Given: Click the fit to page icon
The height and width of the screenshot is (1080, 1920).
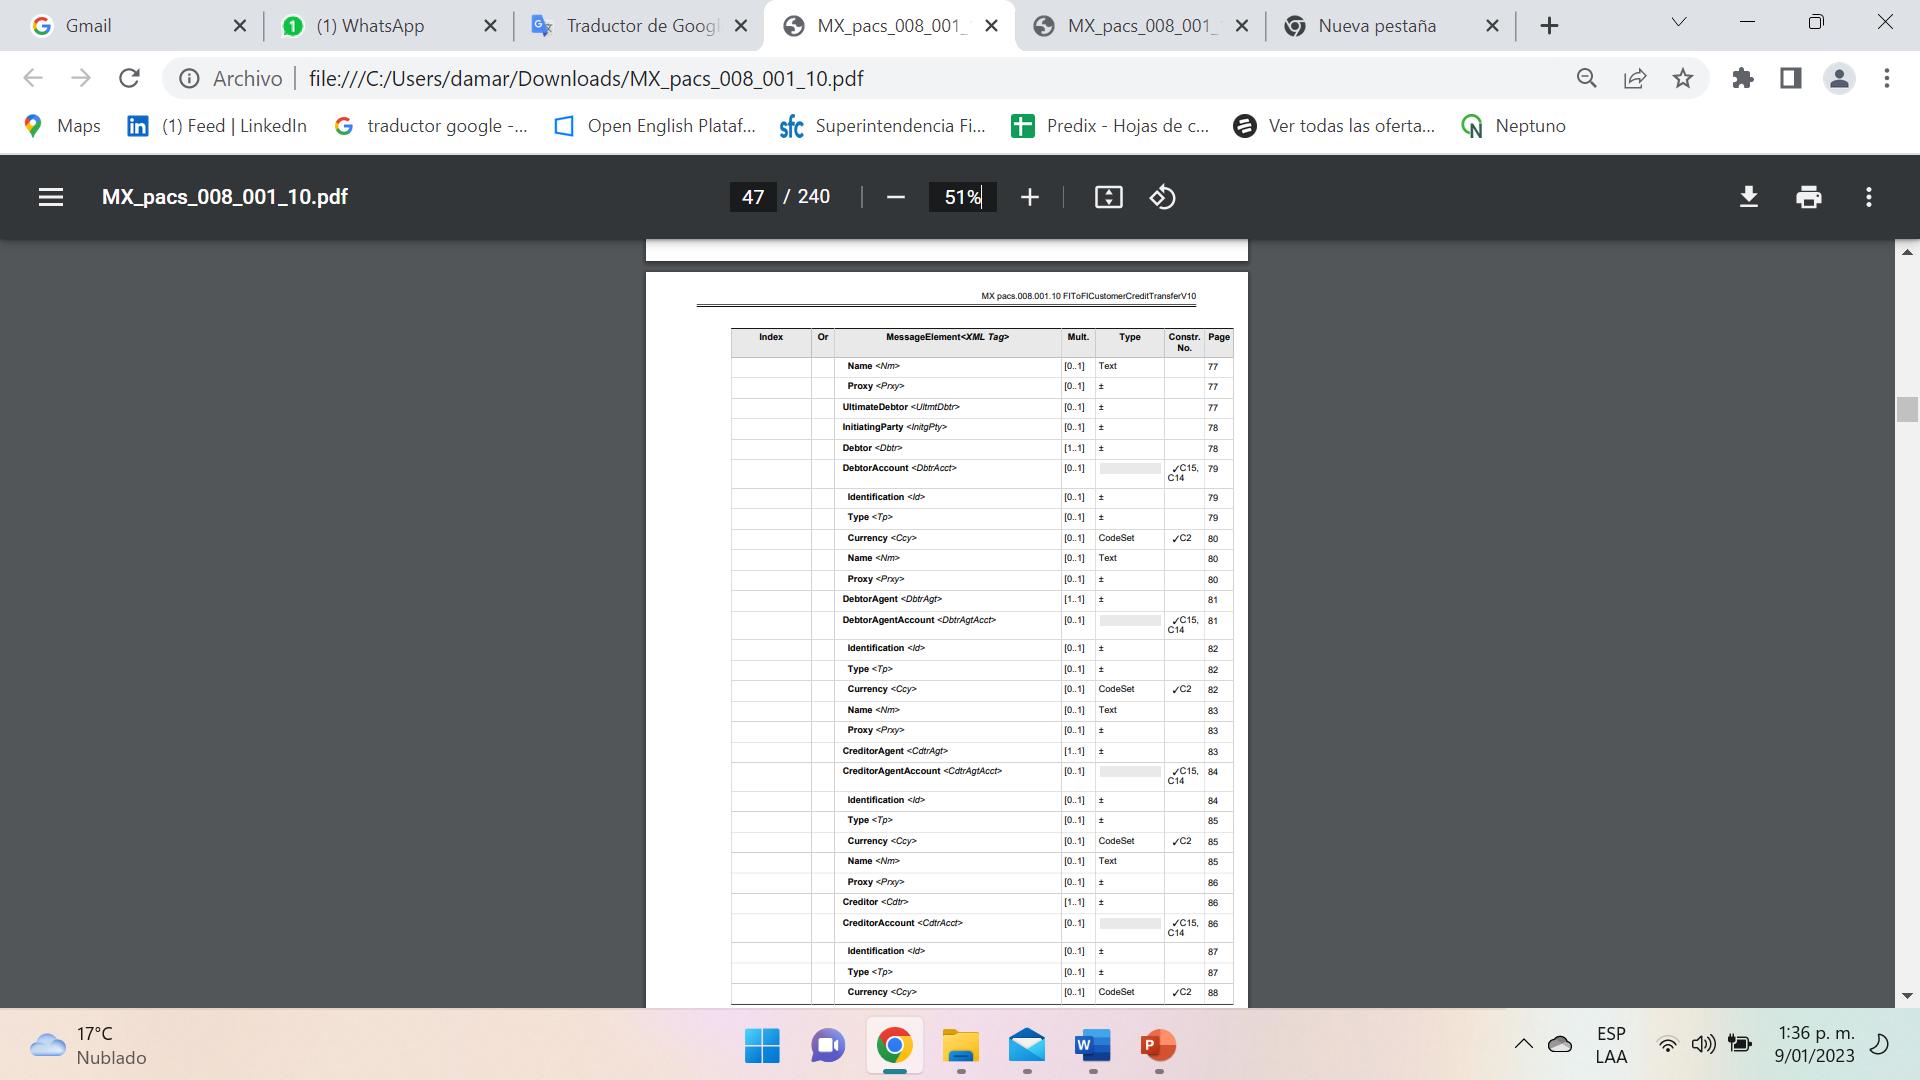Looking at the screenshot, I should click(1108, 197).
